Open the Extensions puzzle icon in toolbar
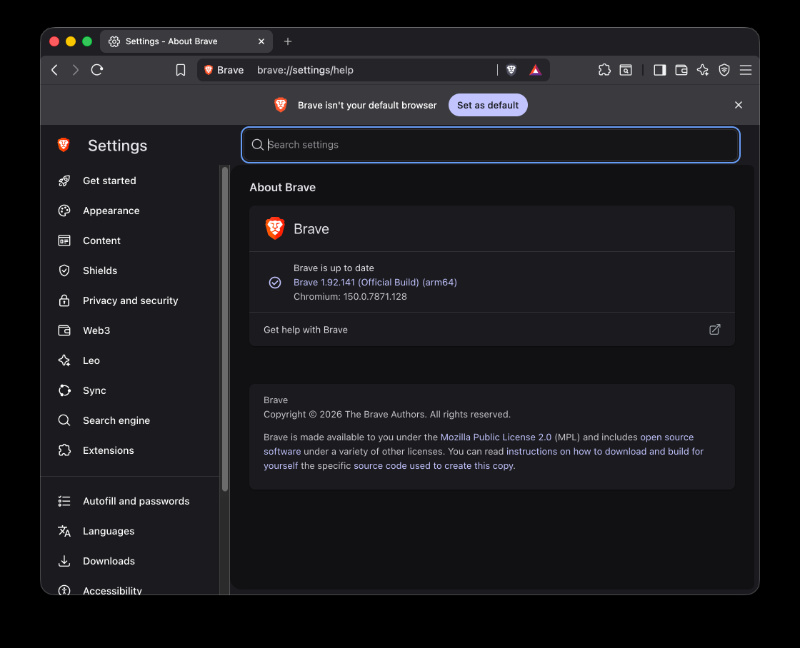This screenshot has width=800, height=648. (604, 70)
